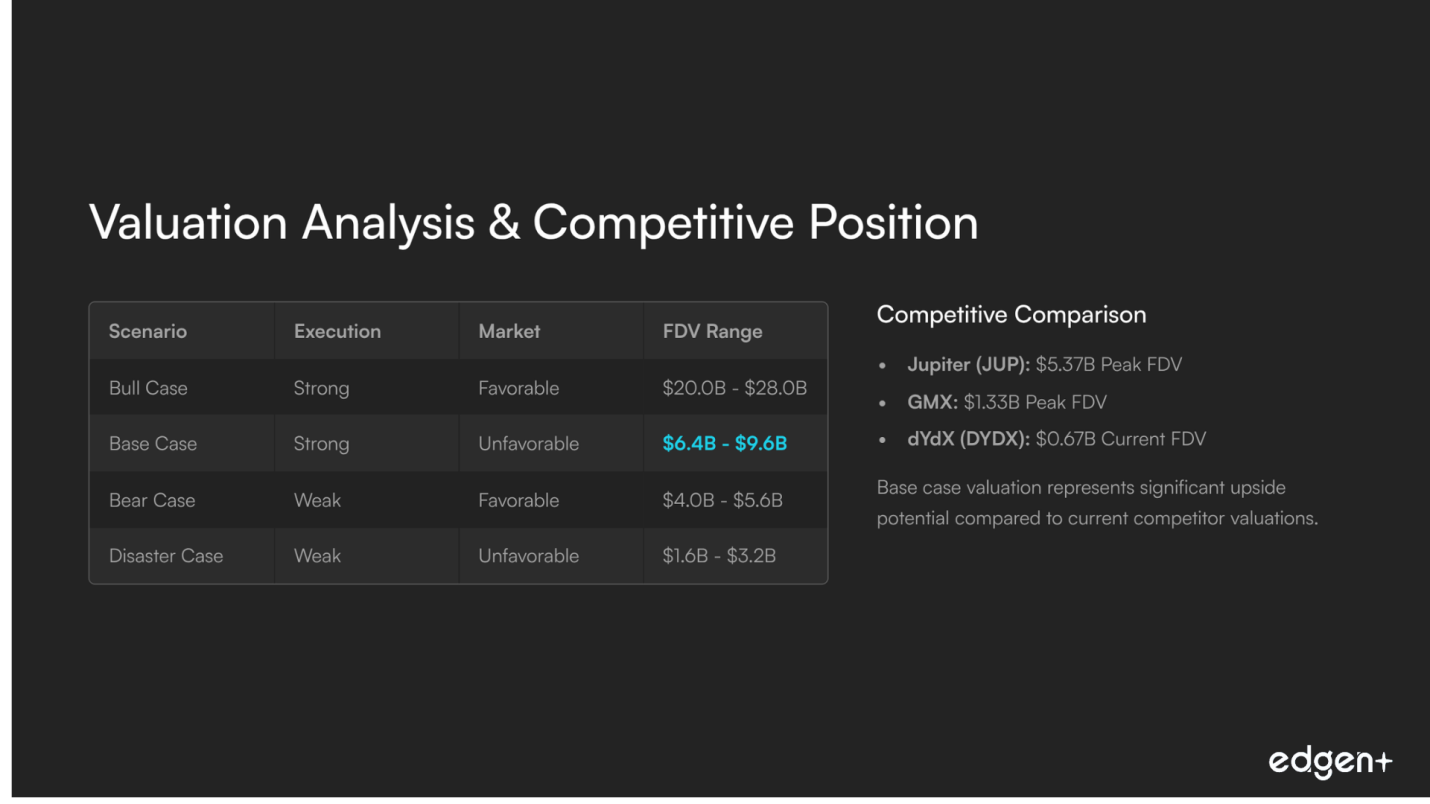Select the dYdX (DYDX) bullet text
Viewport: 1430px width, 804px height.
coord(1056,439)
